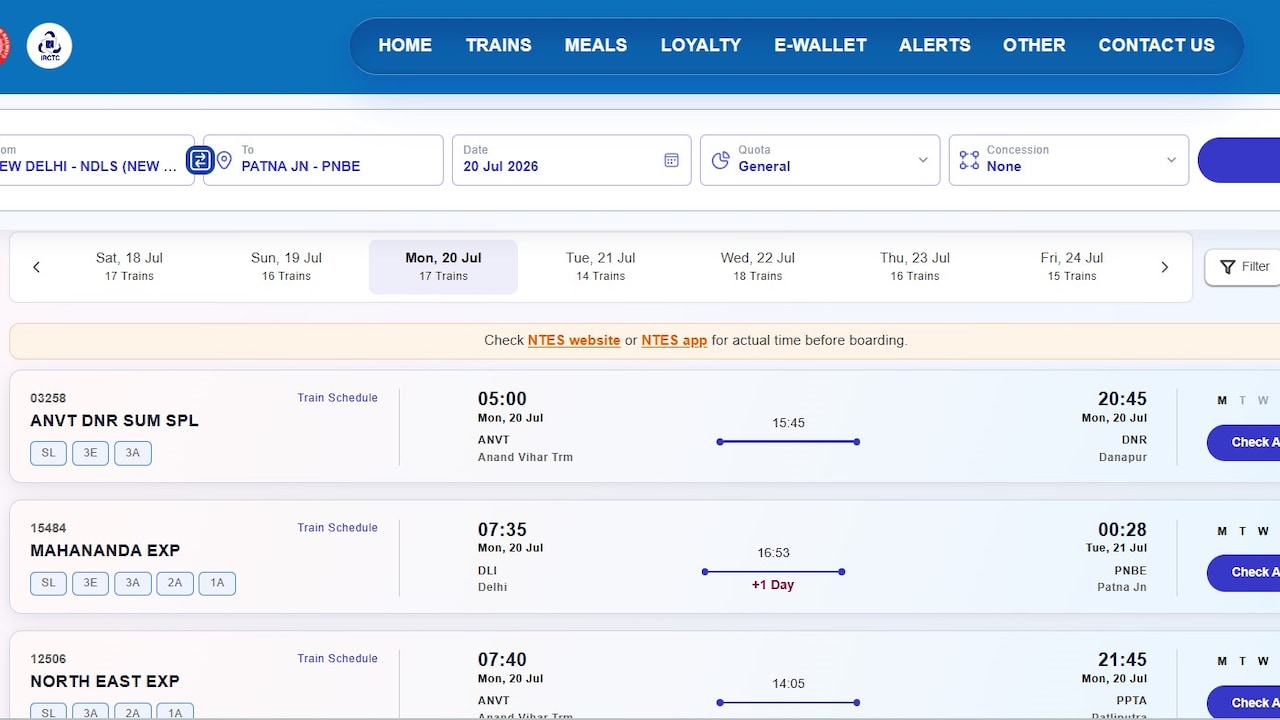
Task: Show earlier dates with the left arrow
Action: point(36,267)
